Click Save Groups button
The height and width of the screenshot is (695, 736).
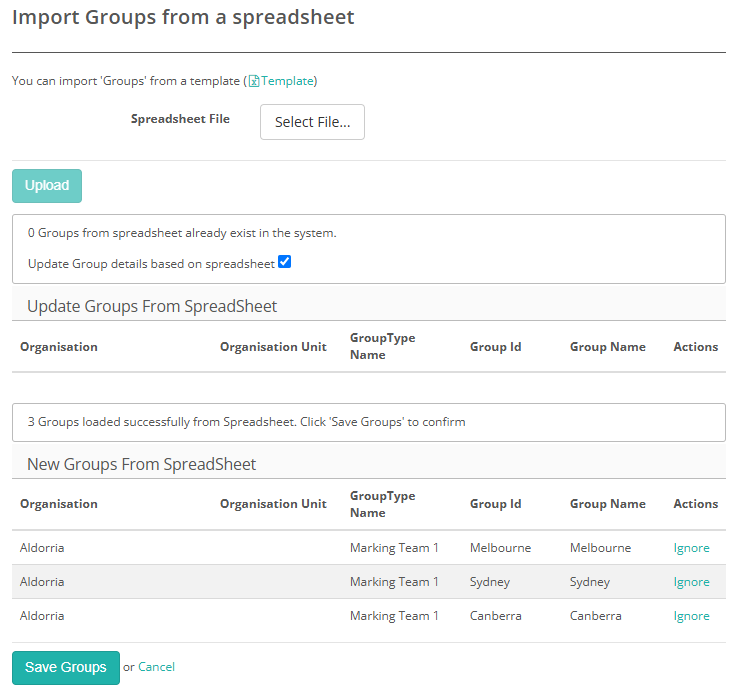click(x=66, y=667)
